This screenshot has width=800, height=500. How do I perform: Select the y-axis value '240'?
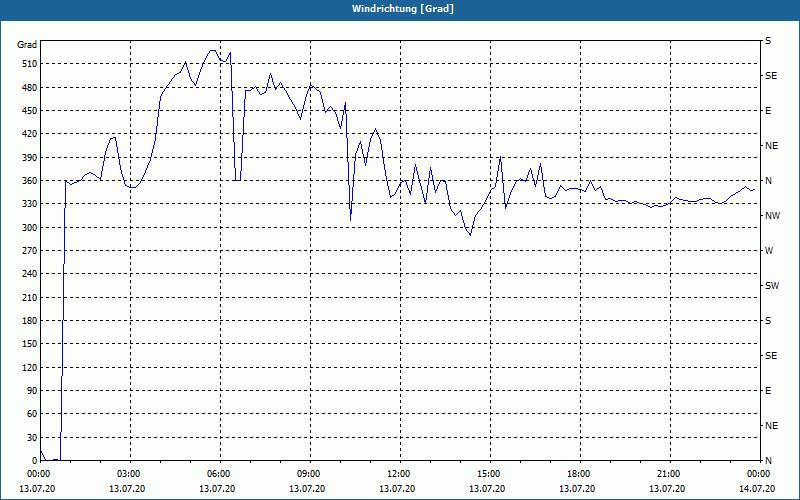coord(30,274)
